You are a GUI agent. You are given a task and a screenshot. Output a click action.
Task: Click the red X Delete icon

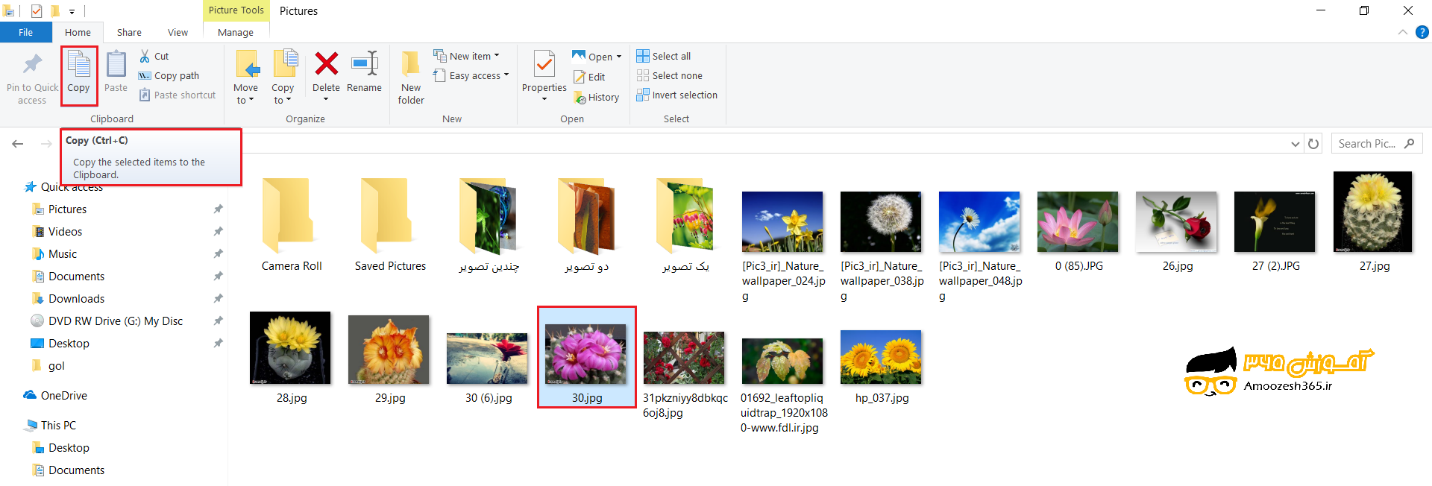326,64
